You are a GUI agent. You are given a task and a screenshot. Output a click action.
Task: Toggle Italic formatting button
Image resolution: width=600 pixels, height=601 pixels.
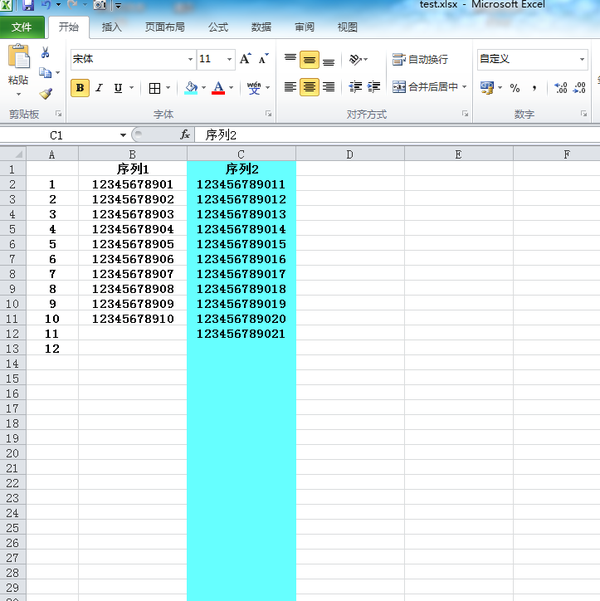(99, 88)
